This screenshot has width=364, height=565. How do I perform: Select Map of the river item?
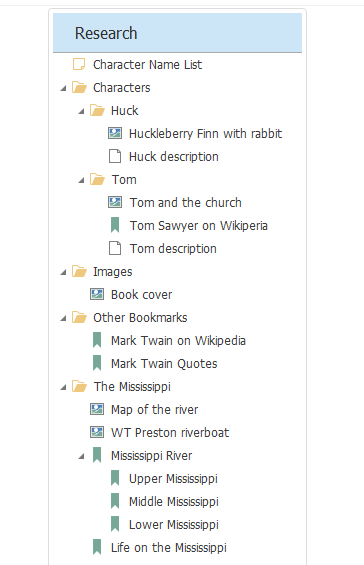[x=154, y=409]
